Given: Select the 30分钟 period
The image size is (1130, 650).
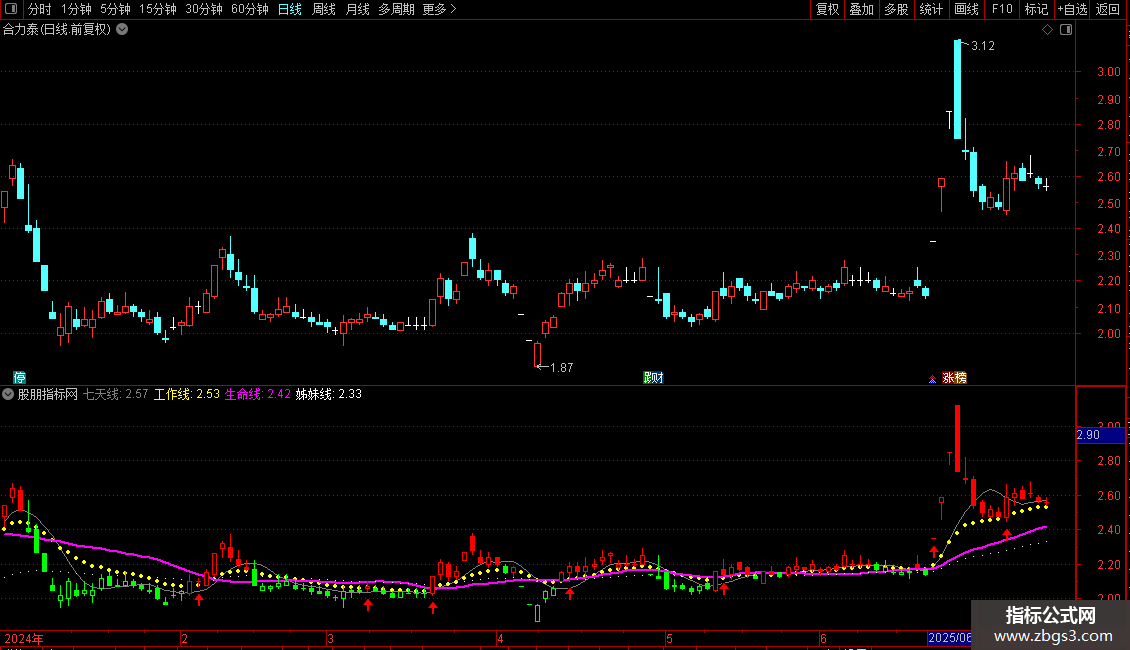Looking at the screenshot, I should 204,9.
